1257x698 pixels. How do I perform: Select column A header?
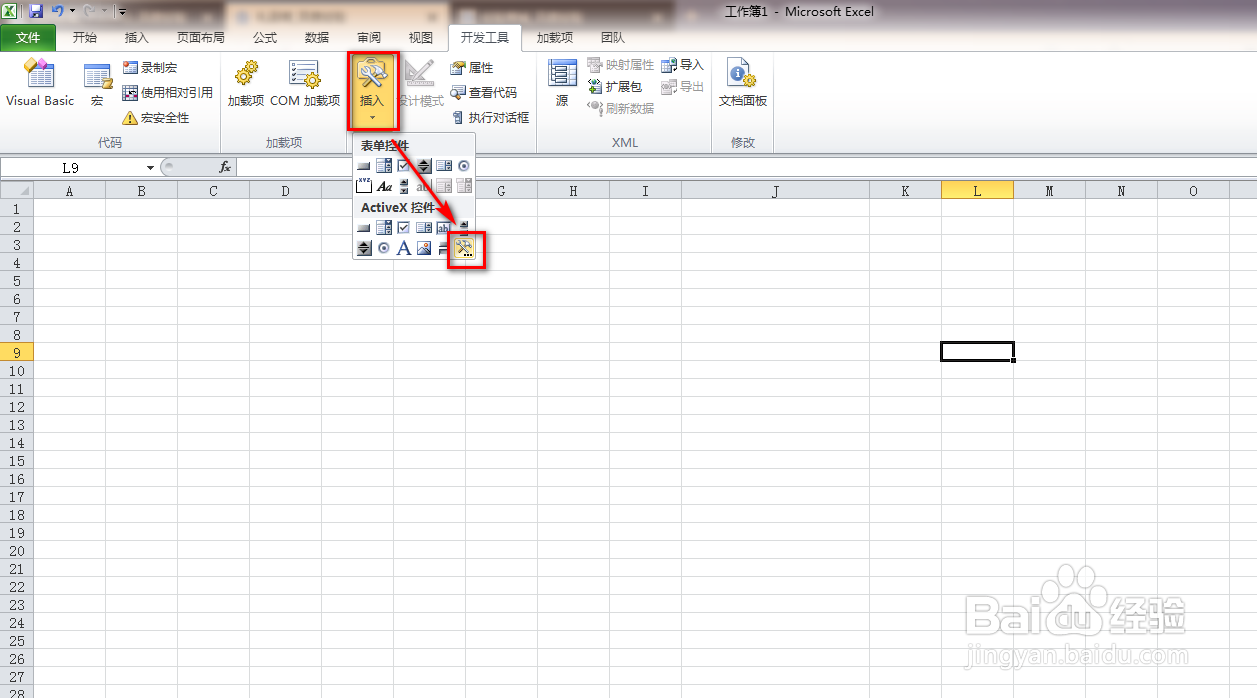69,190
